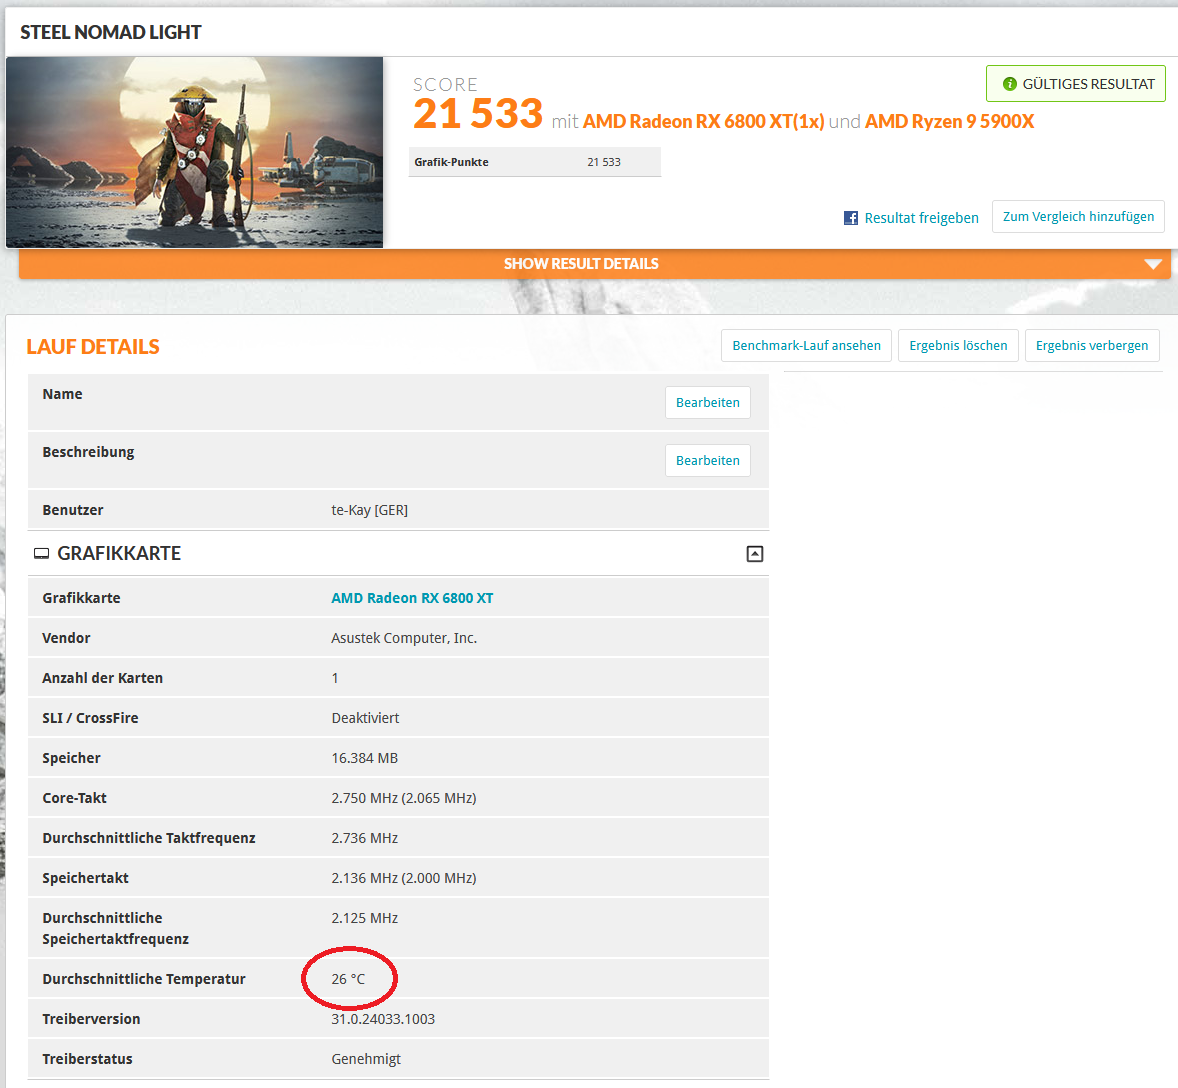
Task: Click the Durchschnittliche Taktfrequenz label
Action: point(149,838)
